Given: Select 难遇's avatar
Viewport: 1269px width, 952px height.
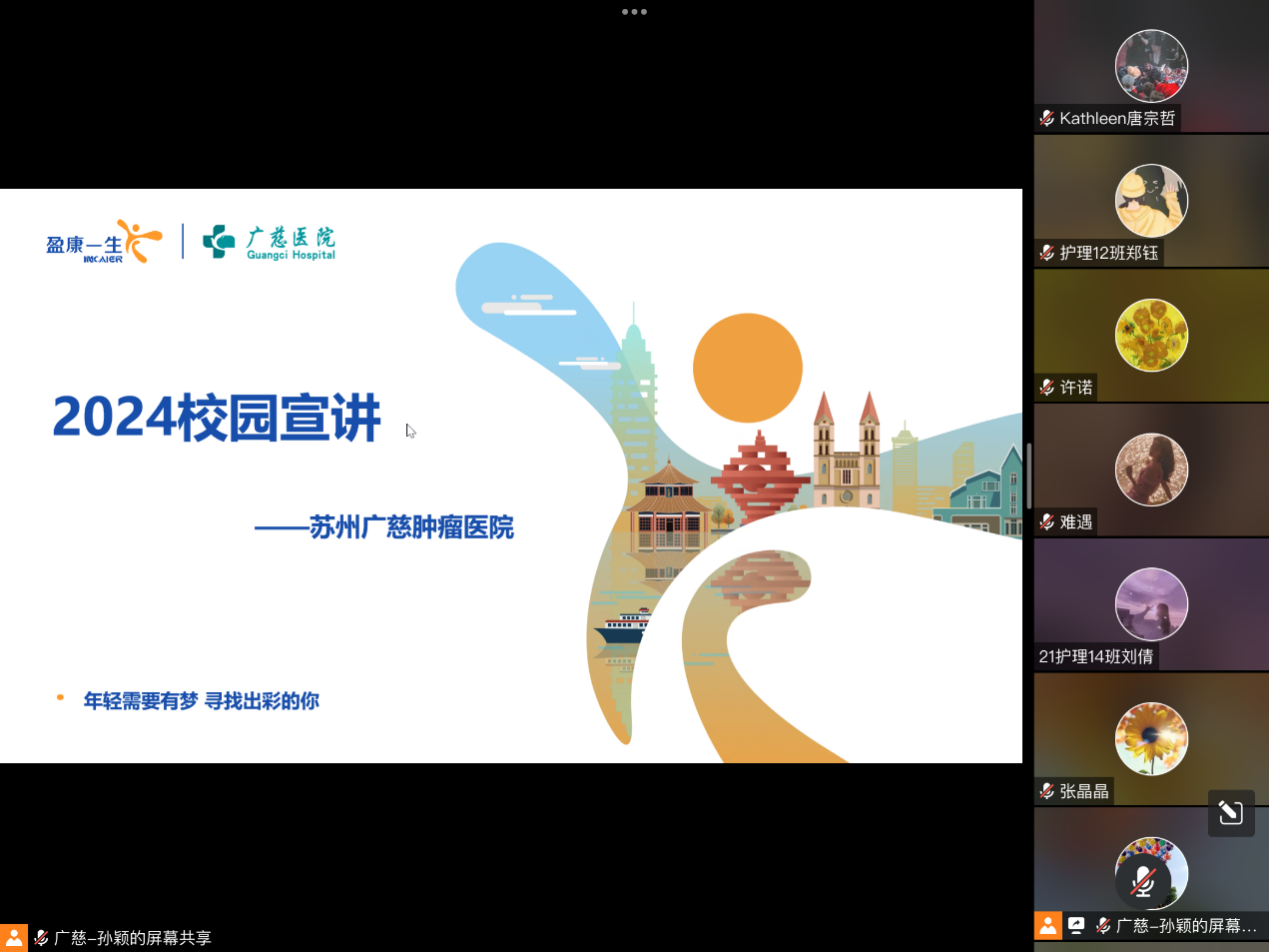Looking at the screenshot, I should [1152, 469].
